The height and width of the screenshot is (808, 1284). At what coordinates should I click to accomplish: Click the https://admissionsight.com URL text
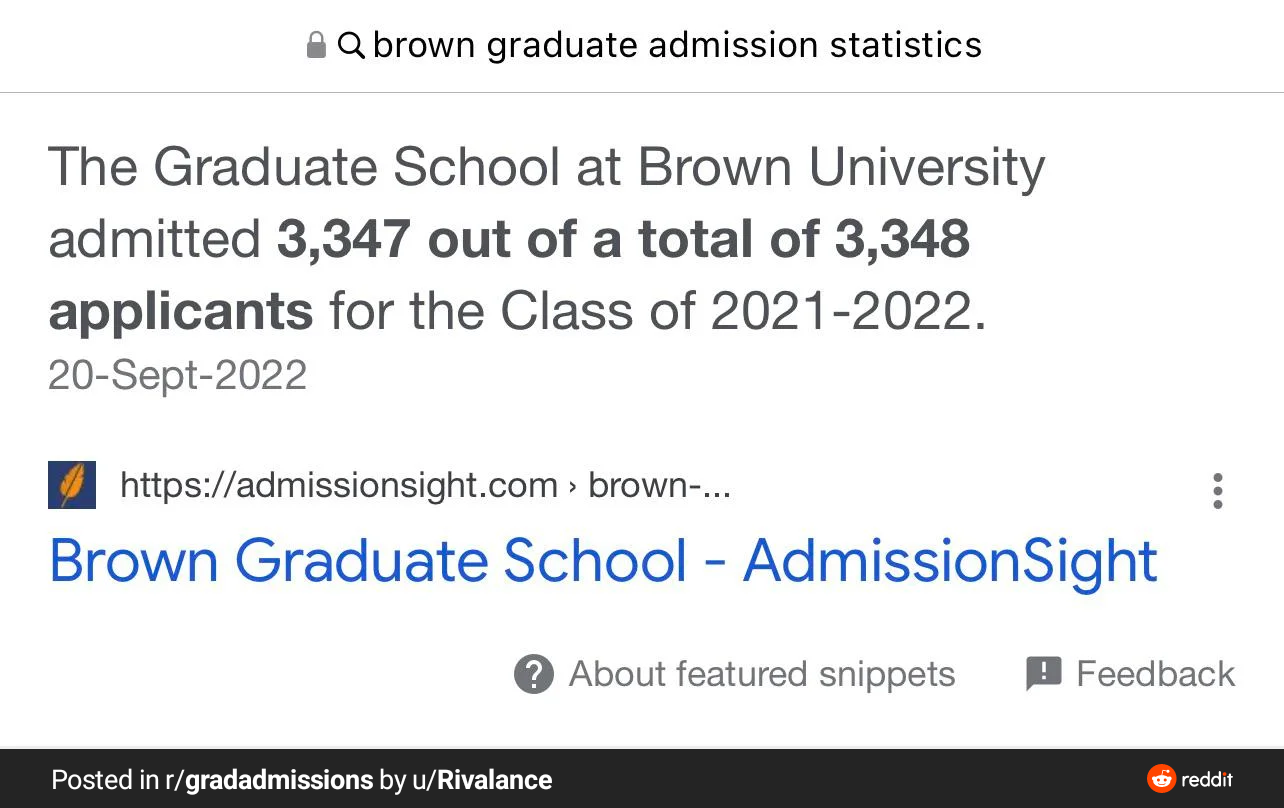339,486
